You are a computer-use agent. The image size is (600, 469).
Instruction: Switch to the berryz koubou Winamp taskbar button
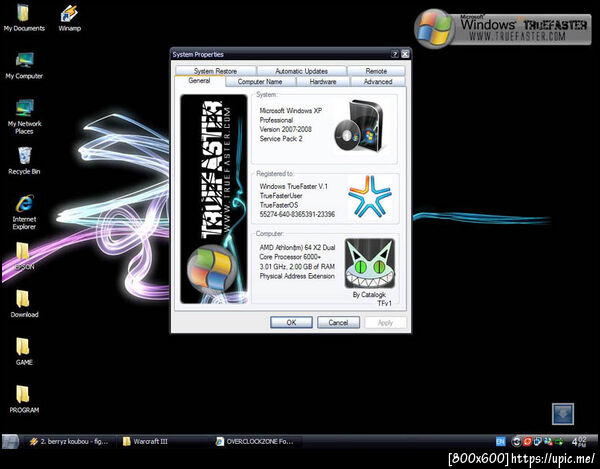click(x=70, y=441)
